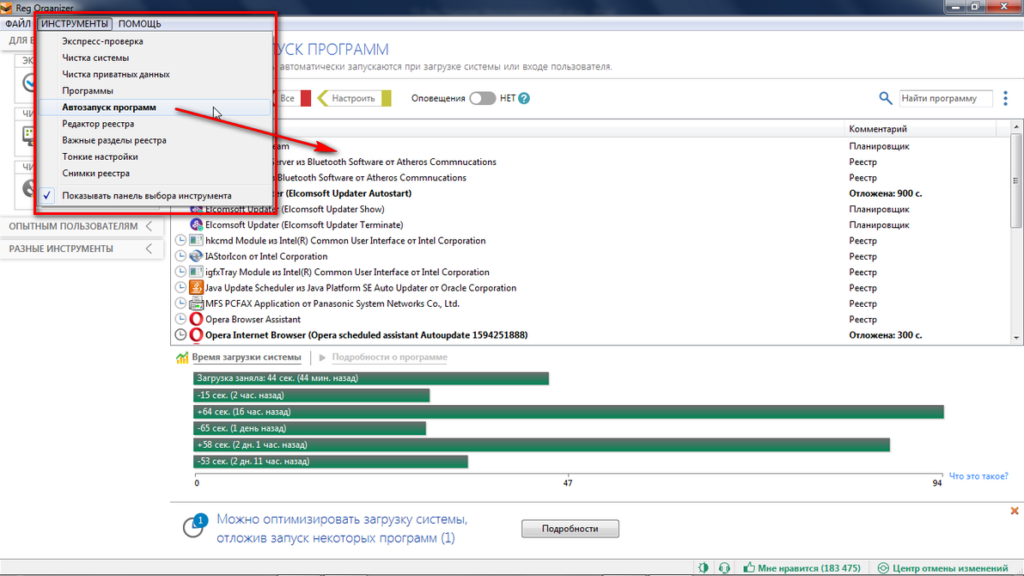
Task: Switch to Подробности о программе tab
Action: [x=389, y=357]
